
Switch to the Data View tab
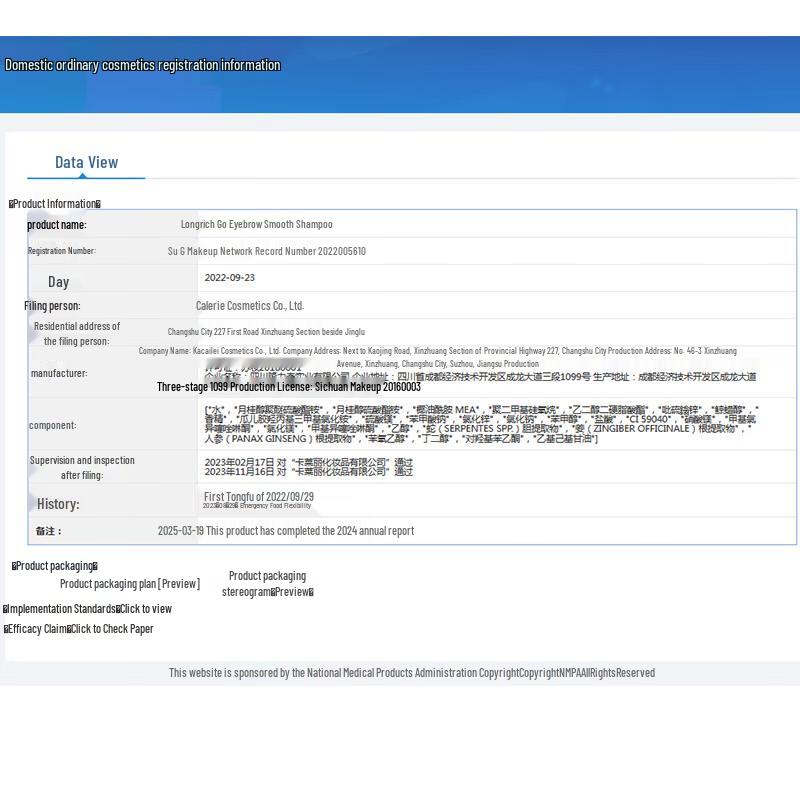tap(86, 162)
